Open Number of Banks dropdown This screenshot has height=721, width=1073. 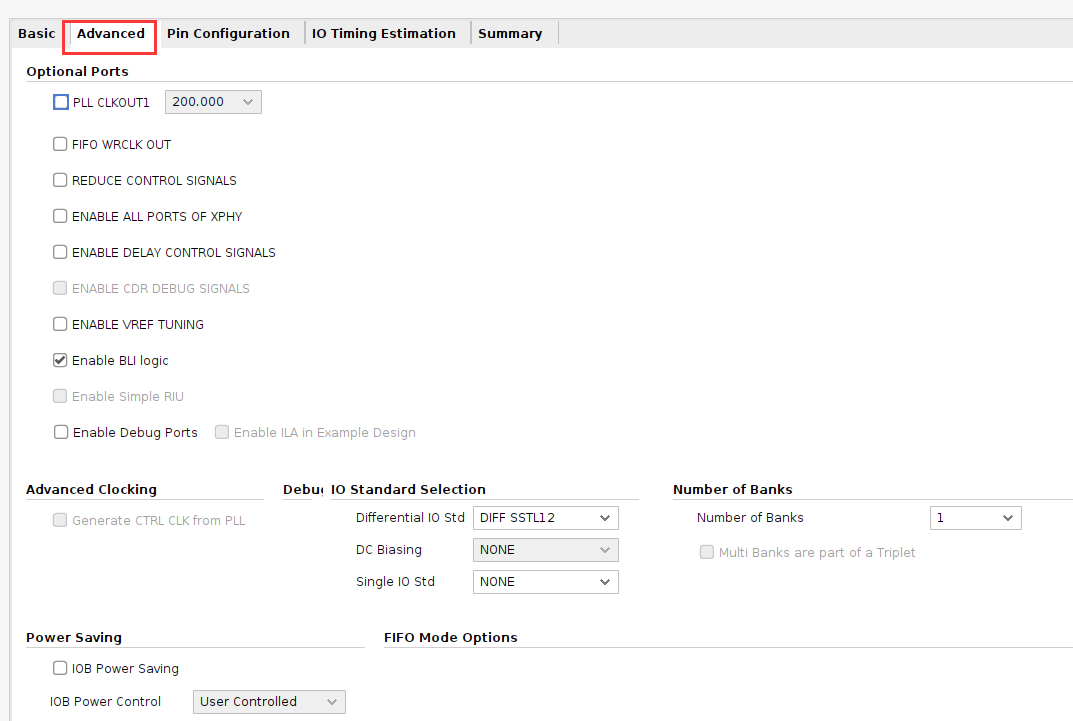tap(975, 518)
